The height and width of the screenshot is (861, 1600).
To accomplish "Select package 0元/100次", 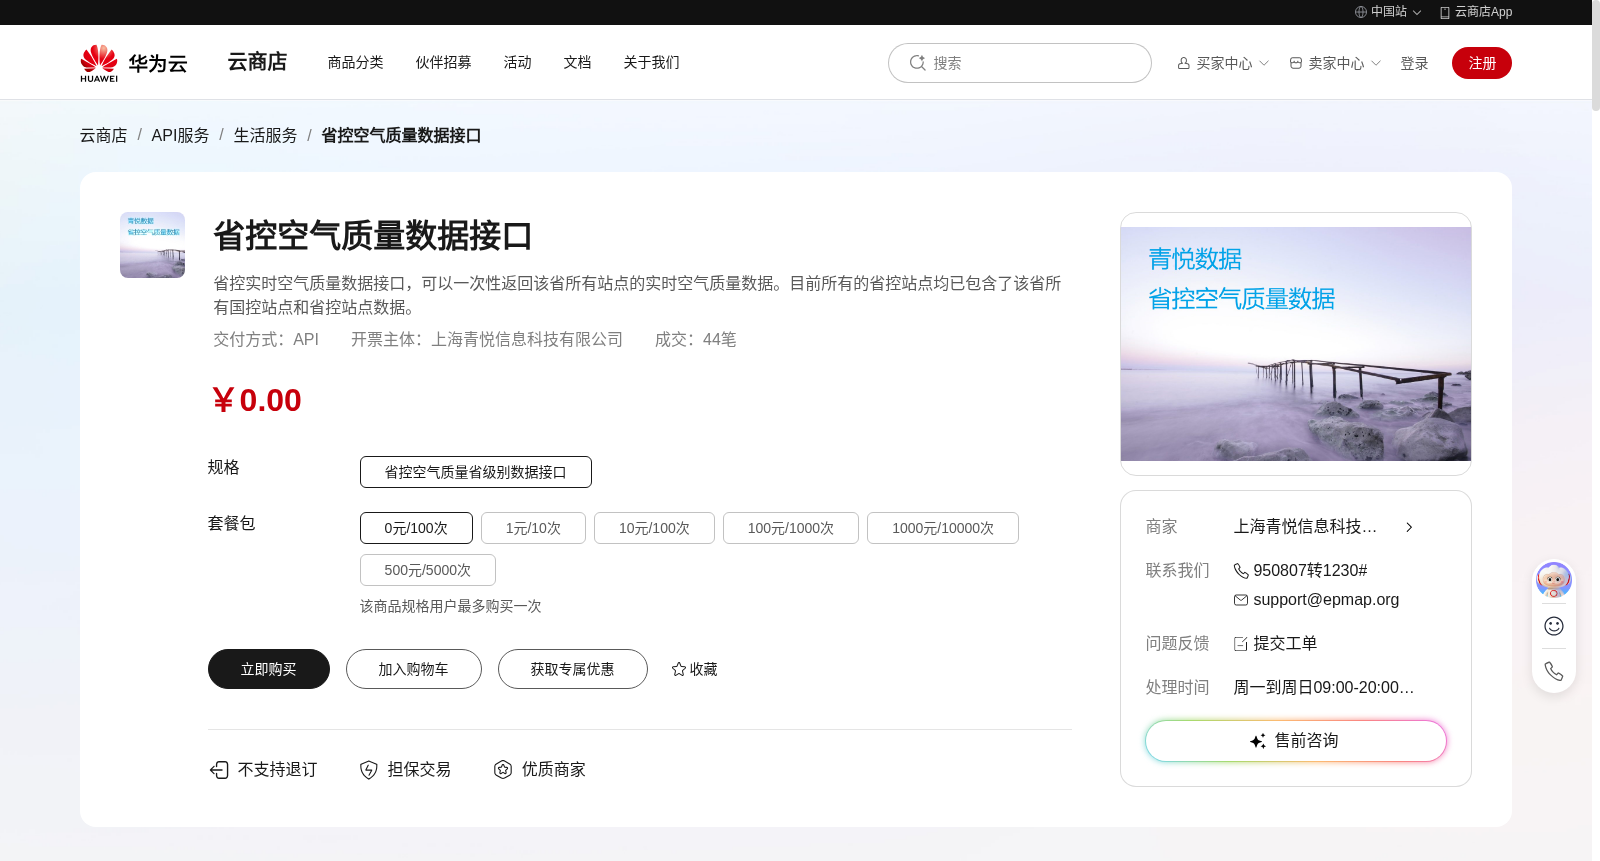I will (x=416, y=528).
